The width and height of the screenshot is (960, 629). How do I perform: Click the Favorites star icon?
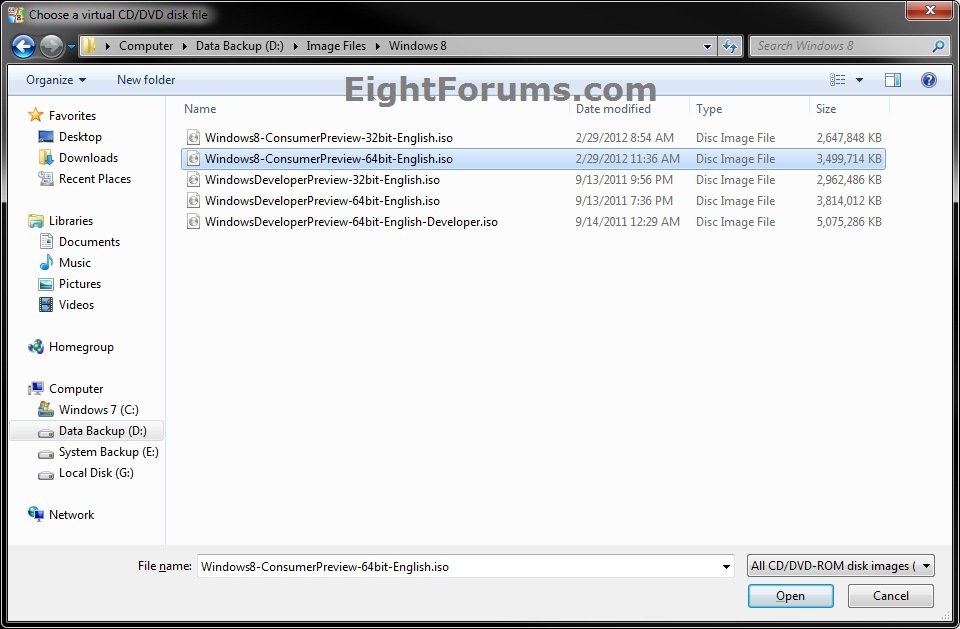36,115
